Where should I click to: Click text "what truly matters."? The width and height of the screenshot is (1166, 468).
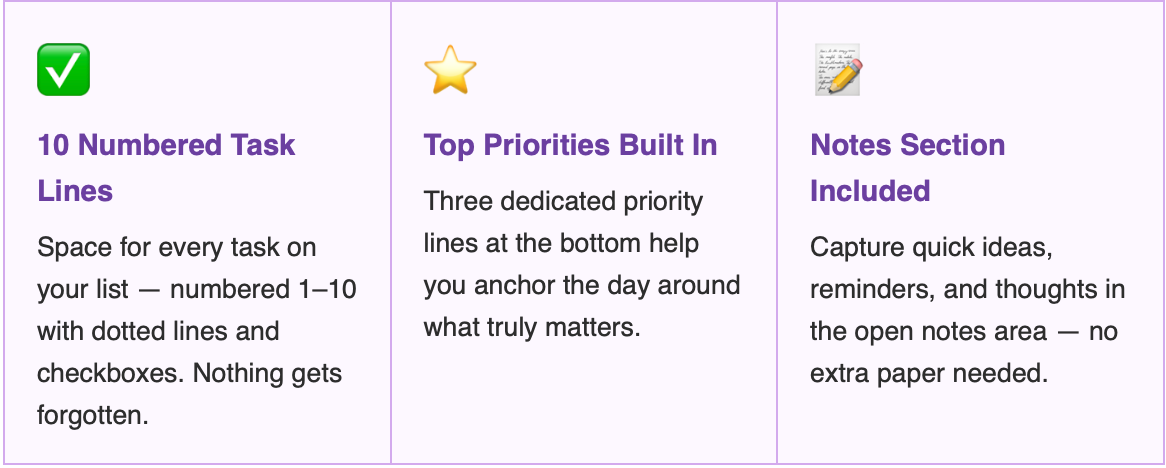coord(532,327)
